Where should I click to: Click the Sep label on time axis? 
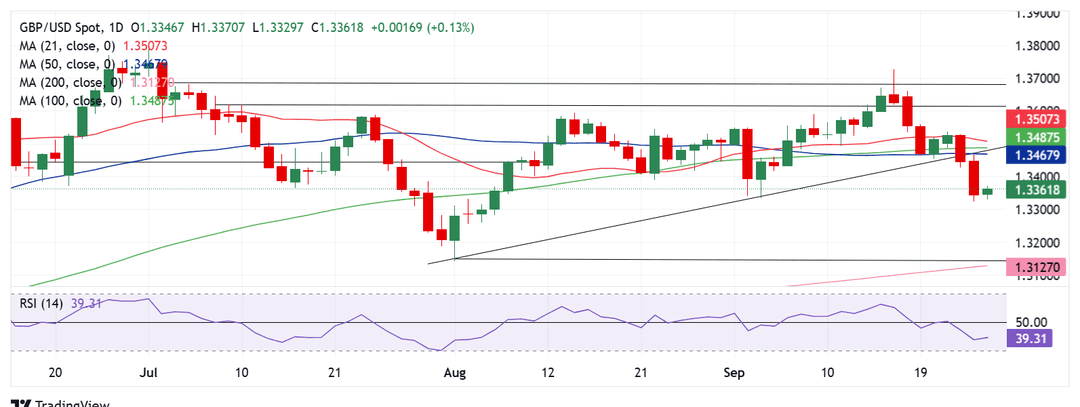(735, 372)
